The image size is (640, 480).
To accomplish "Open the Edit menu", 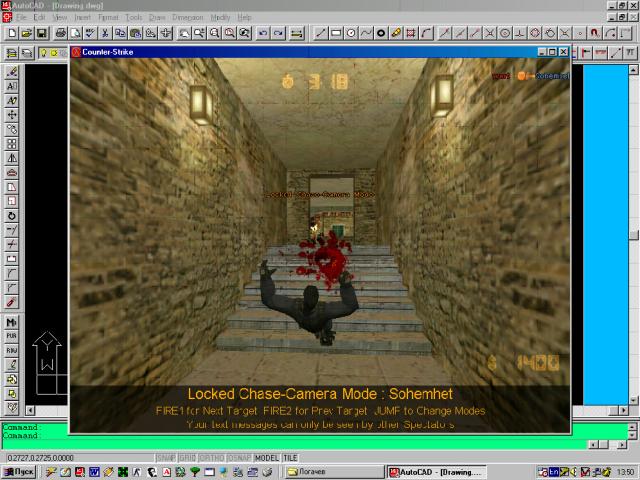I will click(x=40, y=17).
